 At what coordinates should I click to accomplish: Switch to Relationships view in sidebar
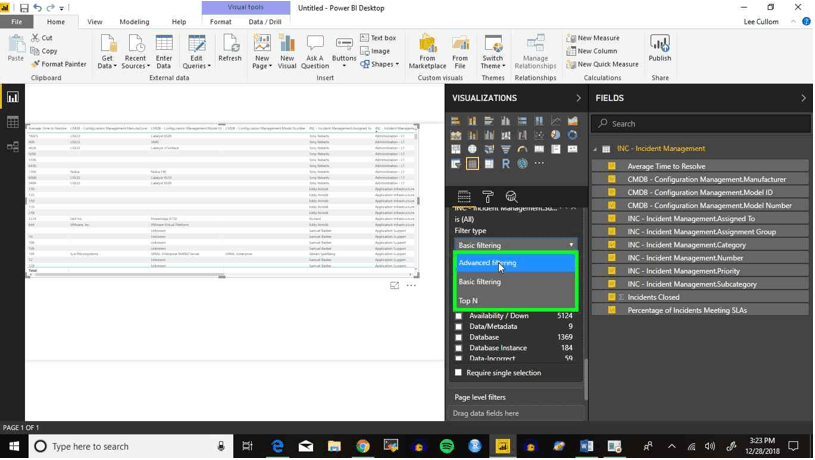[x=12, y=147]
